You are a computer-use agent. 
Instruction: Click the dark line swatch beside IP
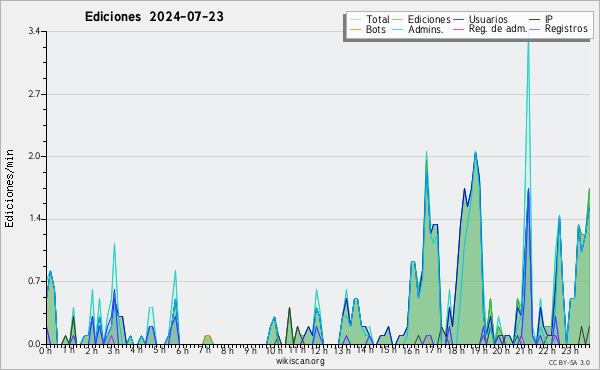535,20
